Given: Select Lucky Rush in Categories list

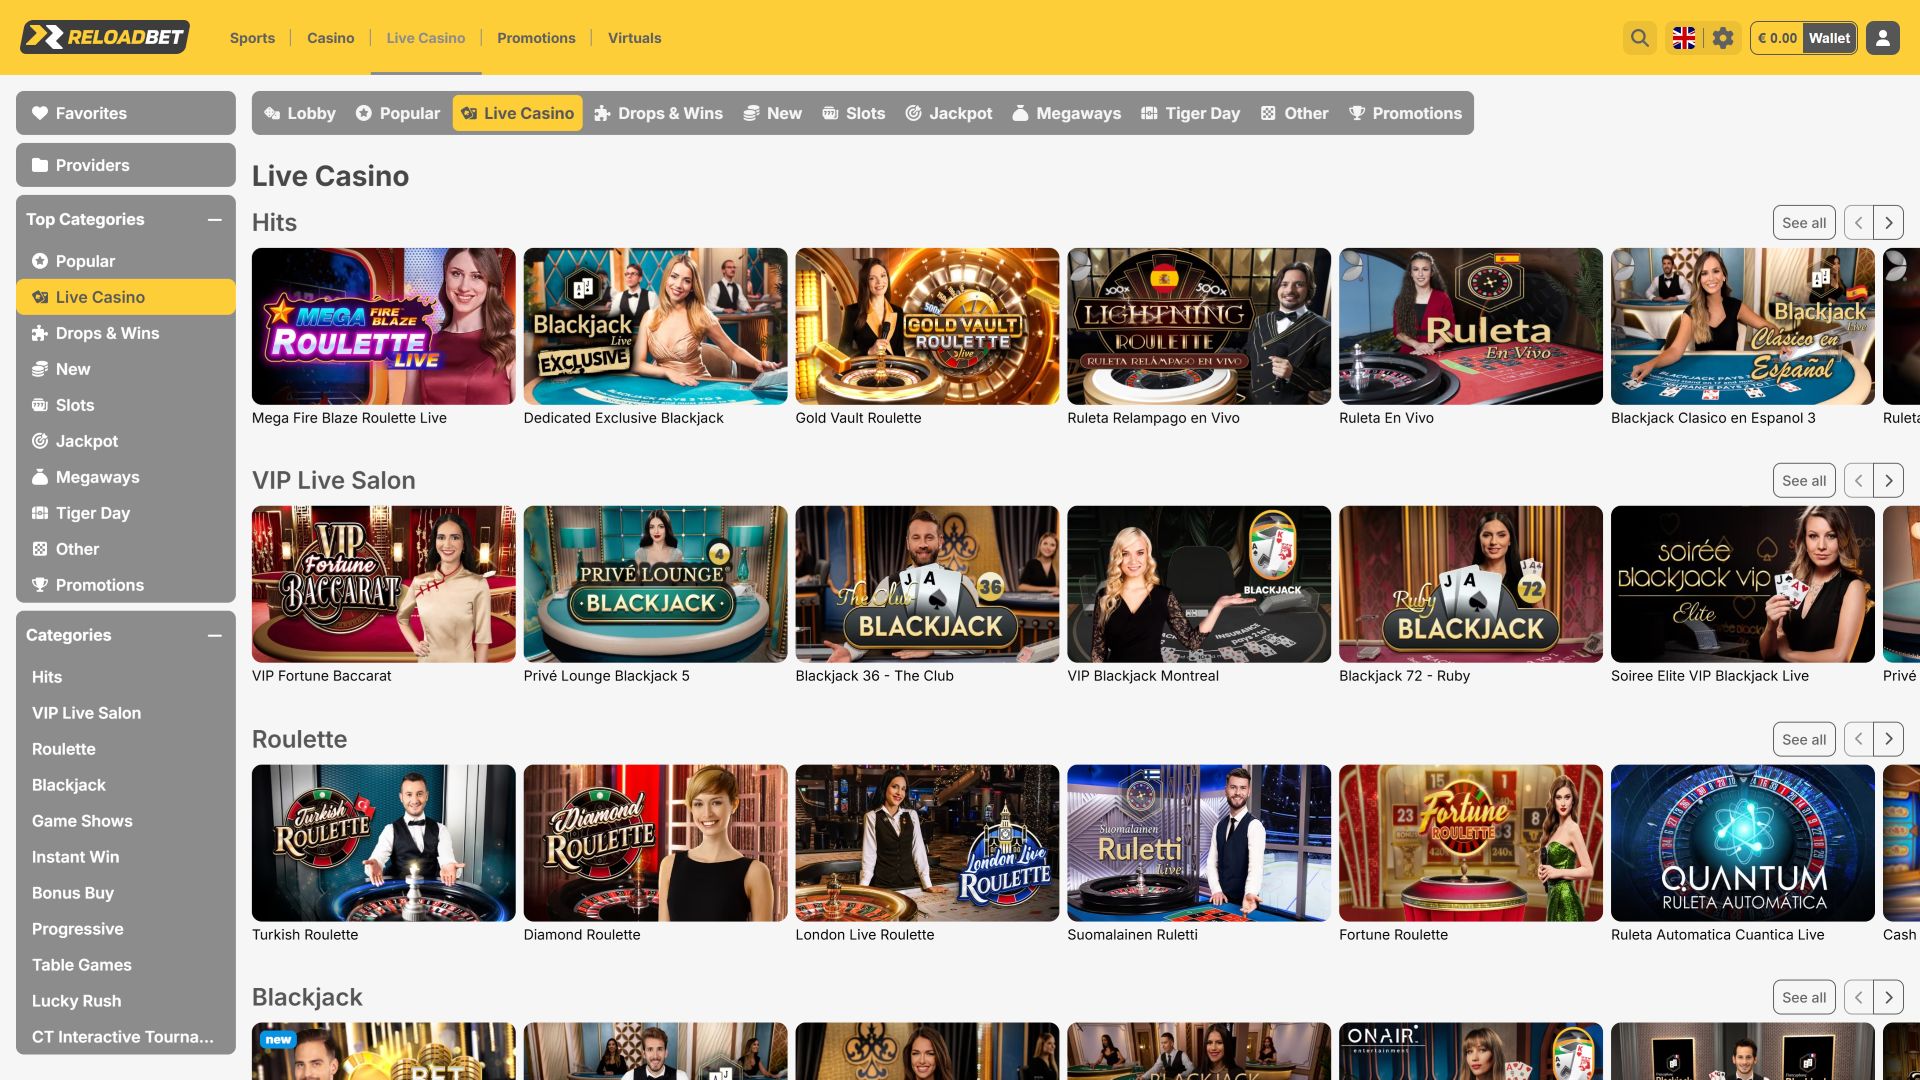Looking at the screenshot, I should click(76, 1001).
